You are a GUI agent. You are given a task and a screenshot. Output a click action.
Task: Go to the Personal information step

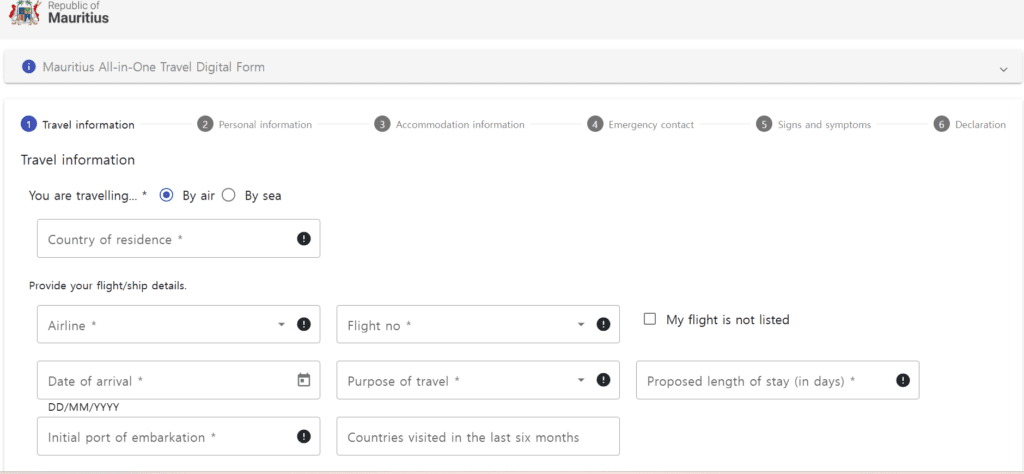pos(255,124)
